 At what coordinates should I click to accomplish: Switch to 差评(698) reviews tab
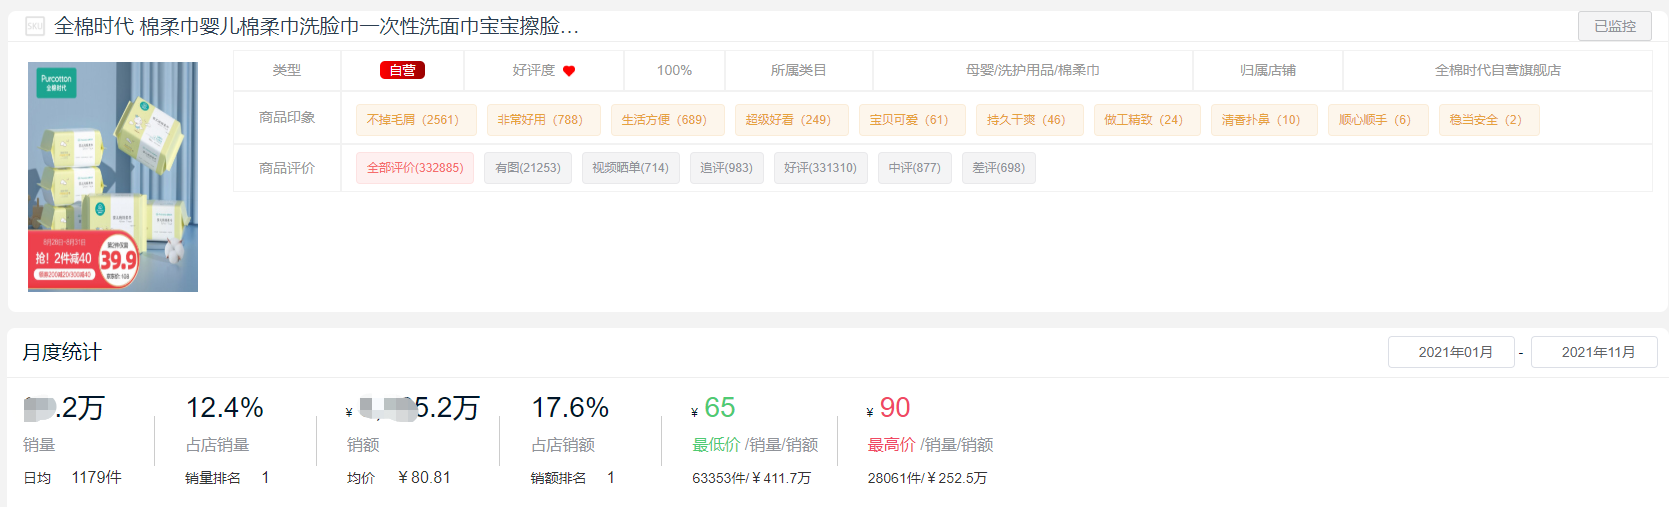point(999,168)
